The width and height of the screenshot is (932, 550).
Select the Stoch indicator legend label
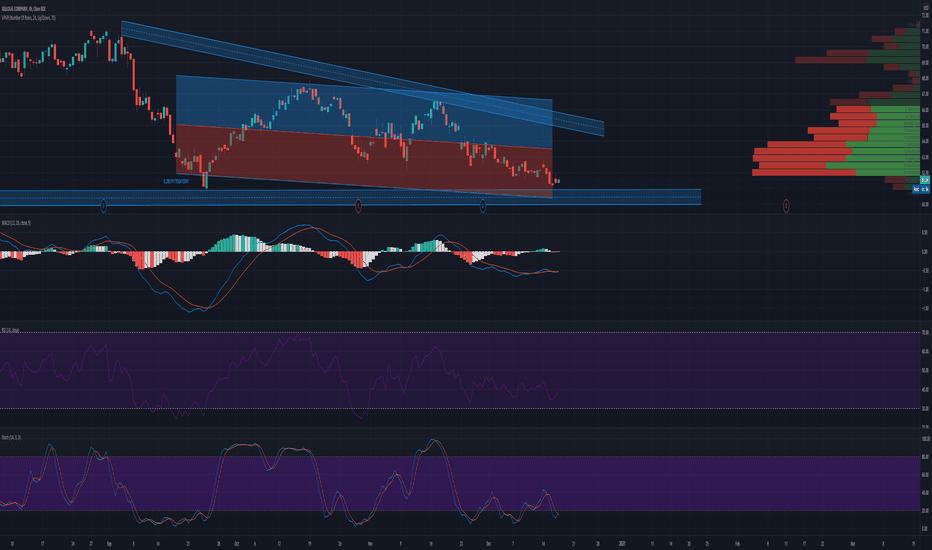pyautogui.click(x=11, y=437)
